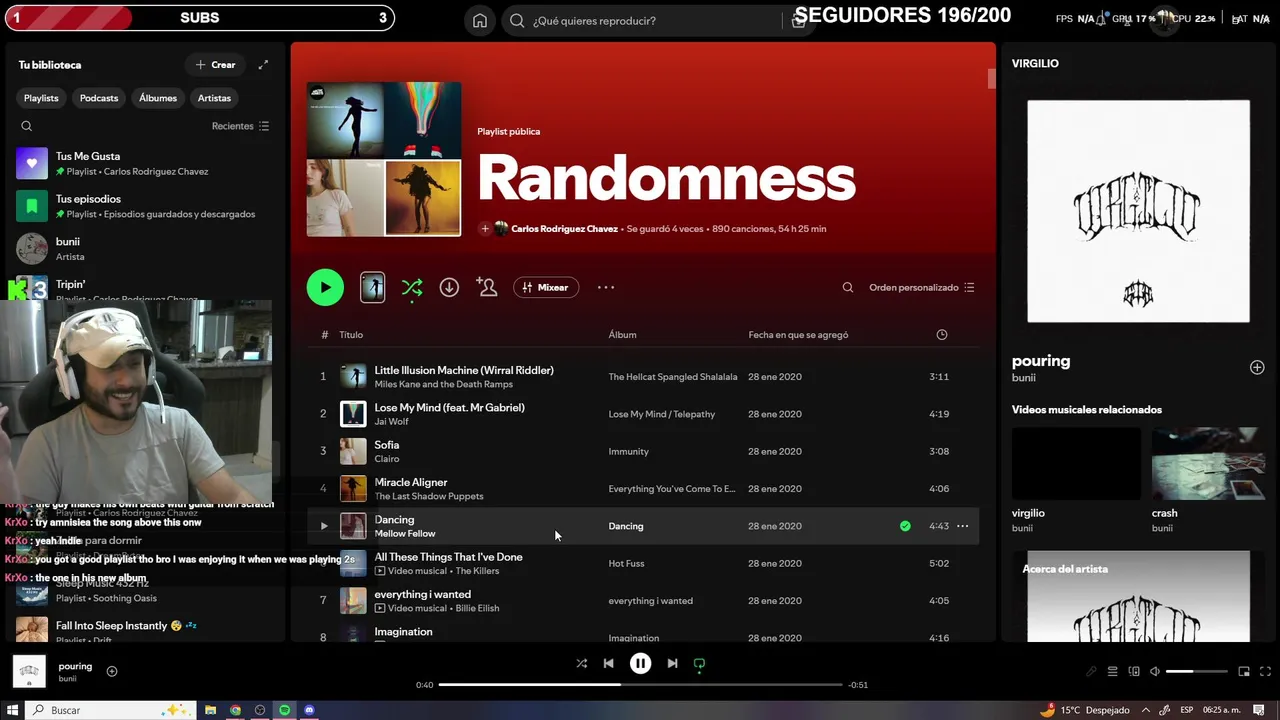Add pouring to playlist from right panel

1257,367
